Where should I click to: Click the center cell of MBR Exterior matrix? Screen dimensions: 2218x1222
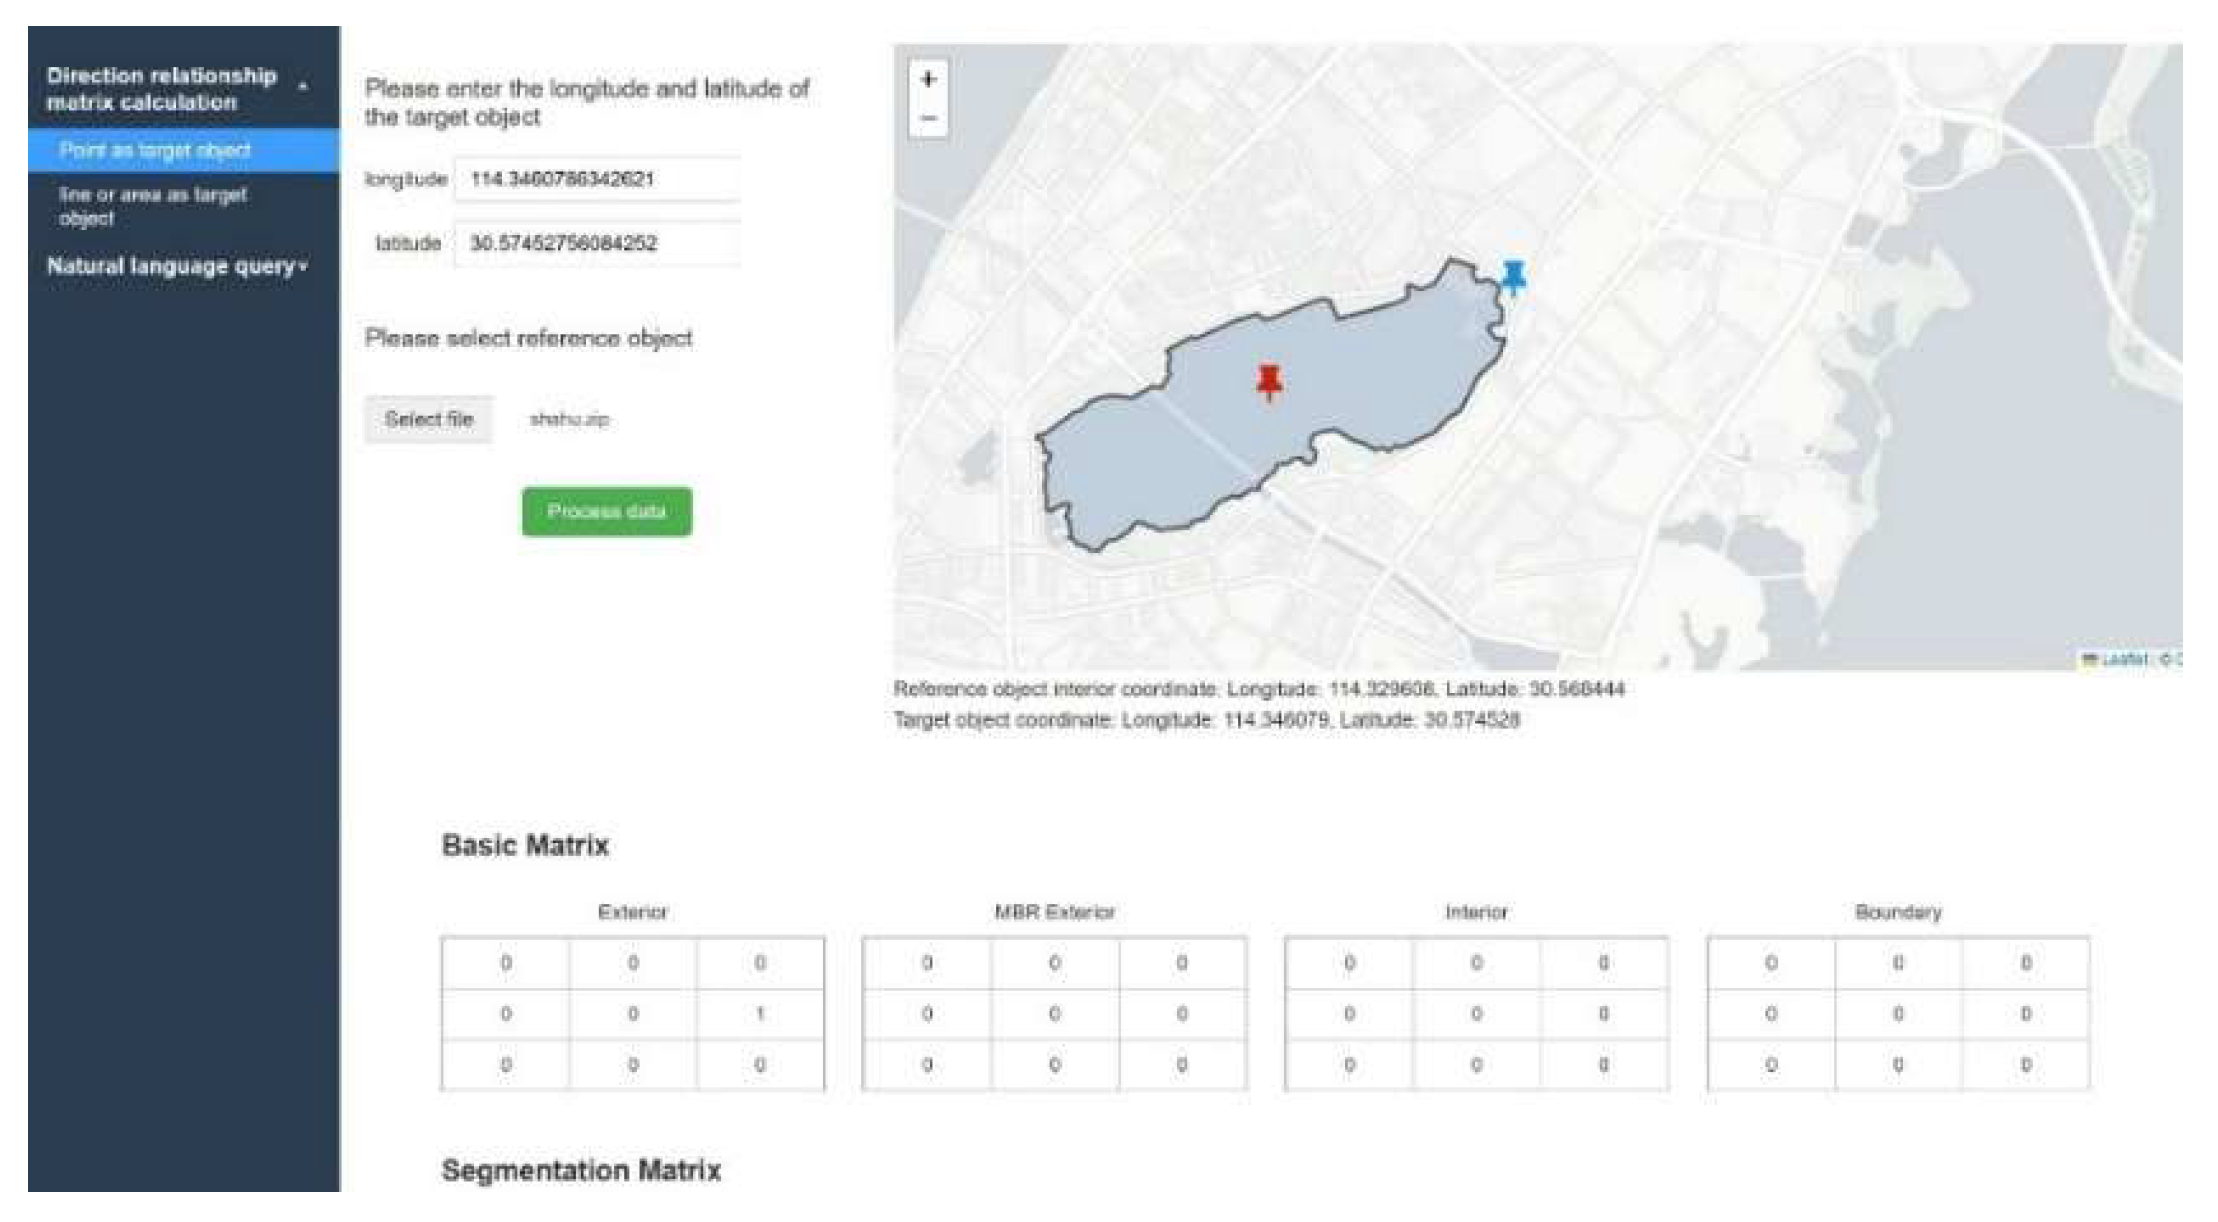[x=1054, y=1014]
